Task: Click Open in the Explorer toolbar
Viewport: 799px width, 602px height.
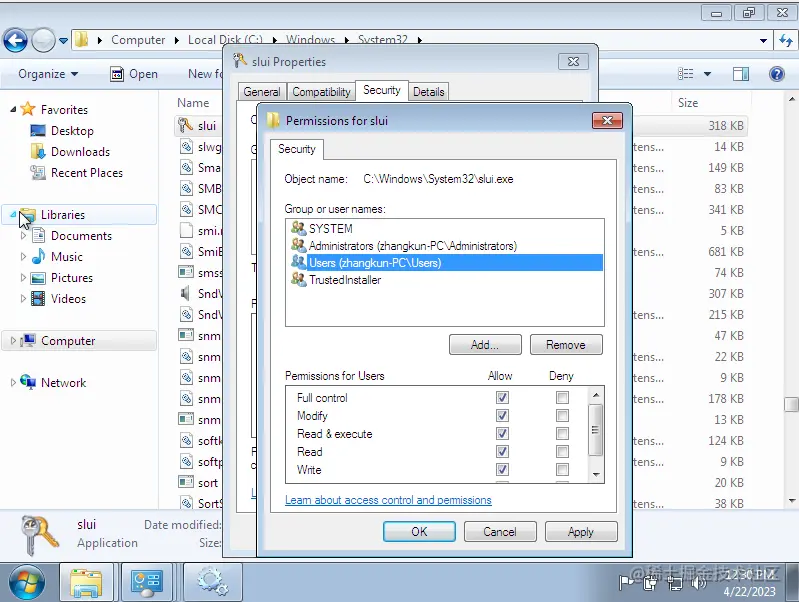Action: [134, 74]
